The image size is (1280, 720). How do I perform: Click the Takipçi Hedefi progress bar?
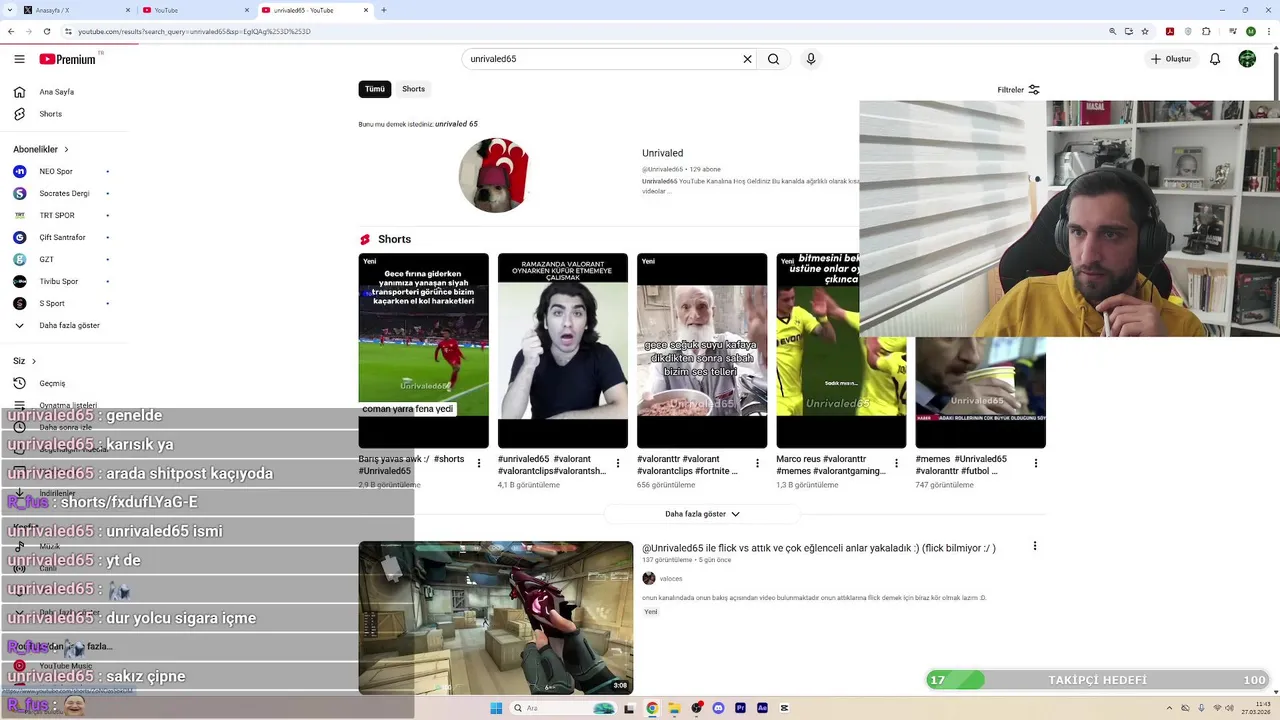(x=1097, y=680)
